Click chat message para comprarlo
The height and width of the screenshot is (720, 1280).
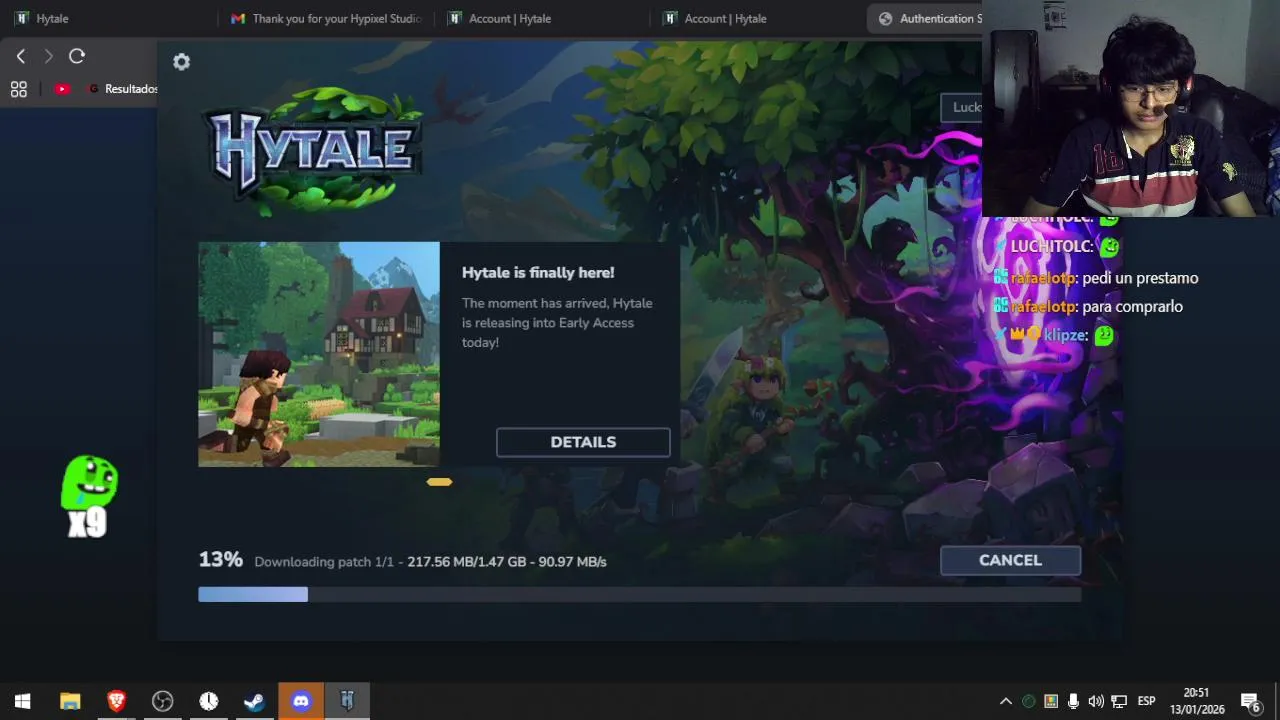pyautogui.click(x=1132, y=306)
